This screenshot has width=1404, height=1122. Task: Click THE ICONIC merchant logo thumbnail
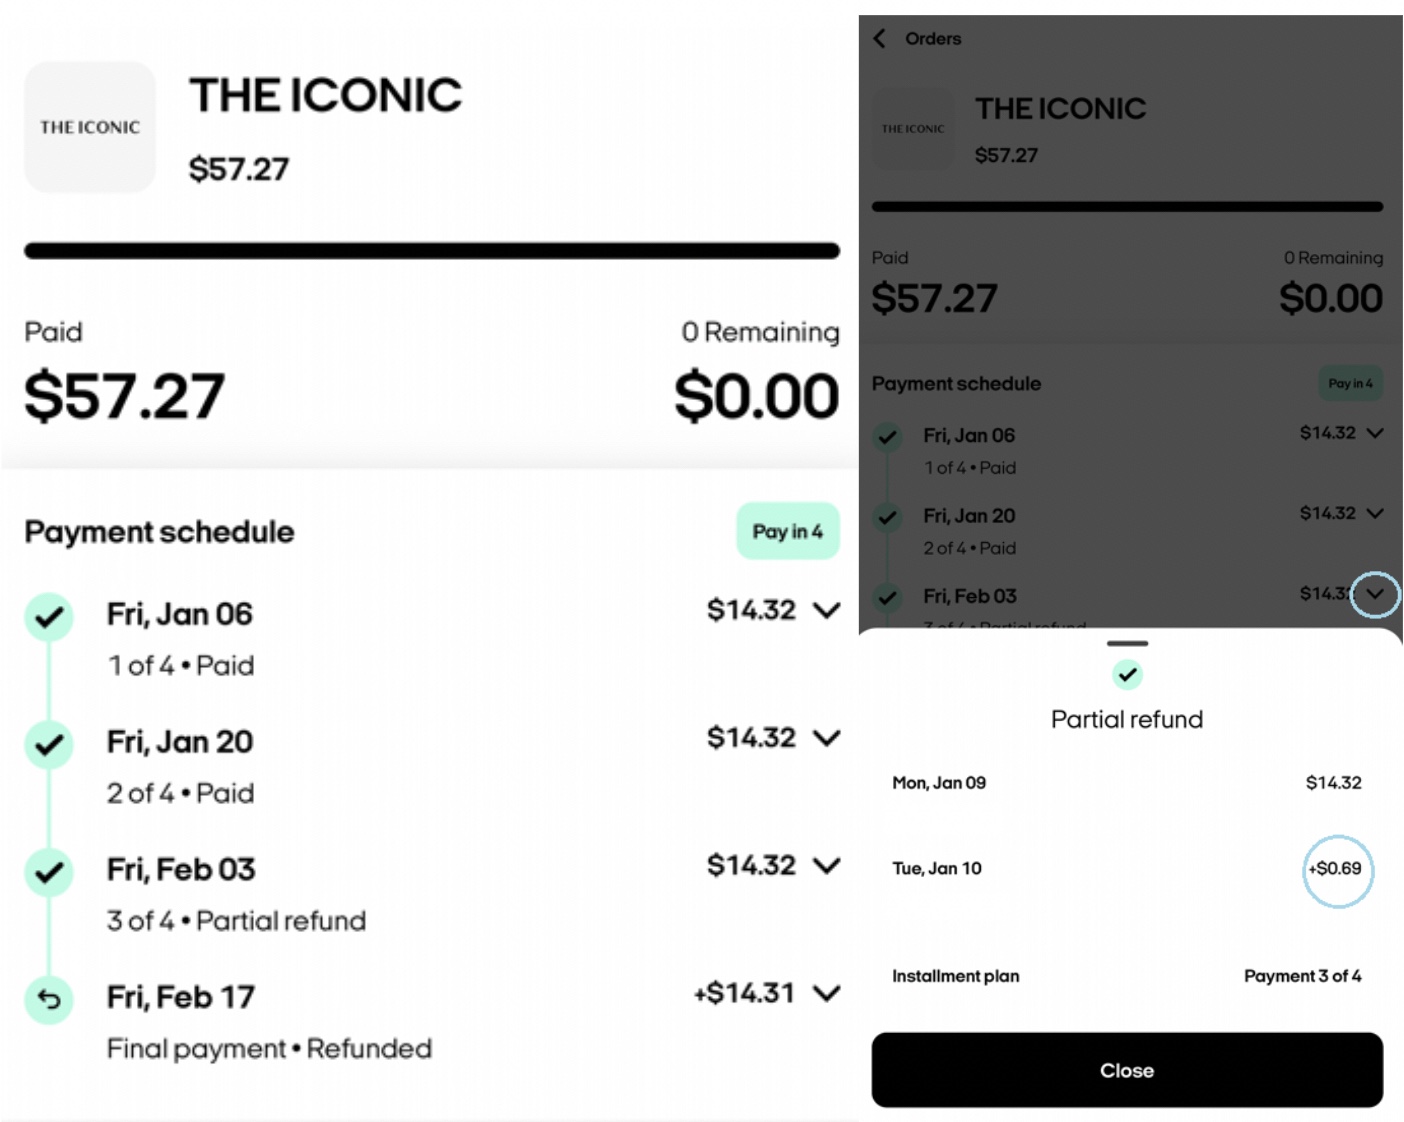(90, 127)
